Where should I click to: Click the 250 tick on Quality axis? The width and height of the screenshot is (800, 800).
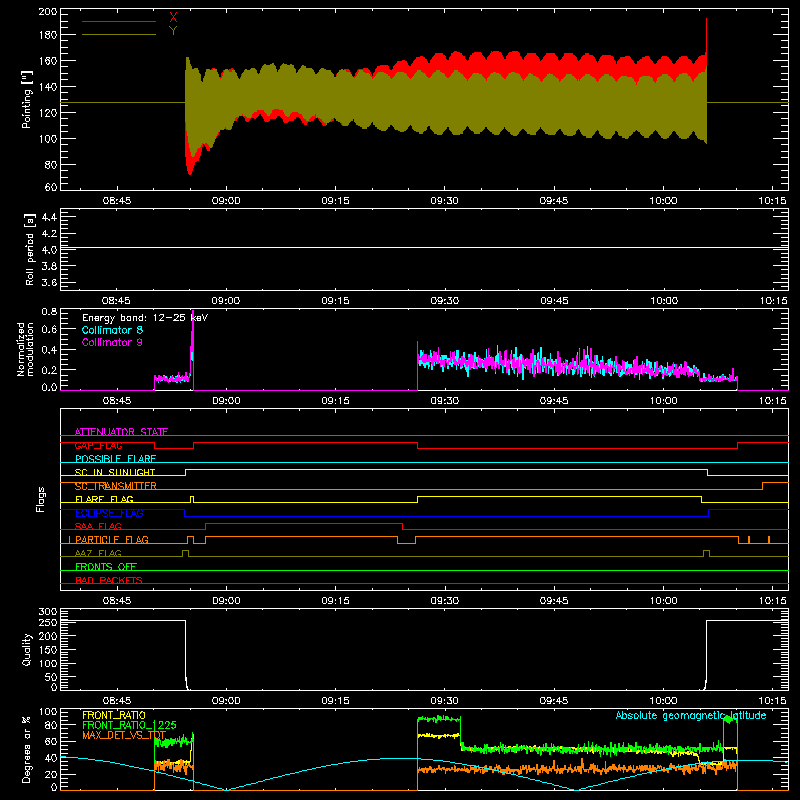point(48,622)
